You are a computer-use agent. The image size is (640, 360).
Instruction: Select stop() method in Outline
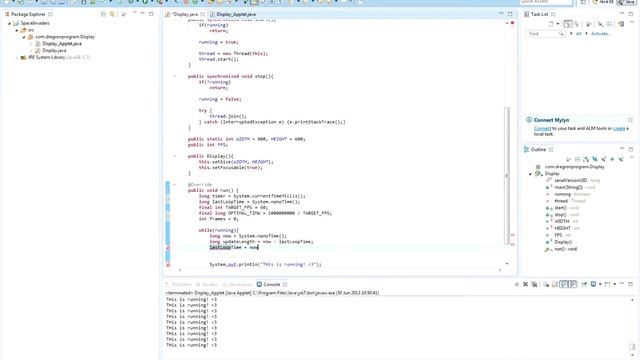point(560,215)
